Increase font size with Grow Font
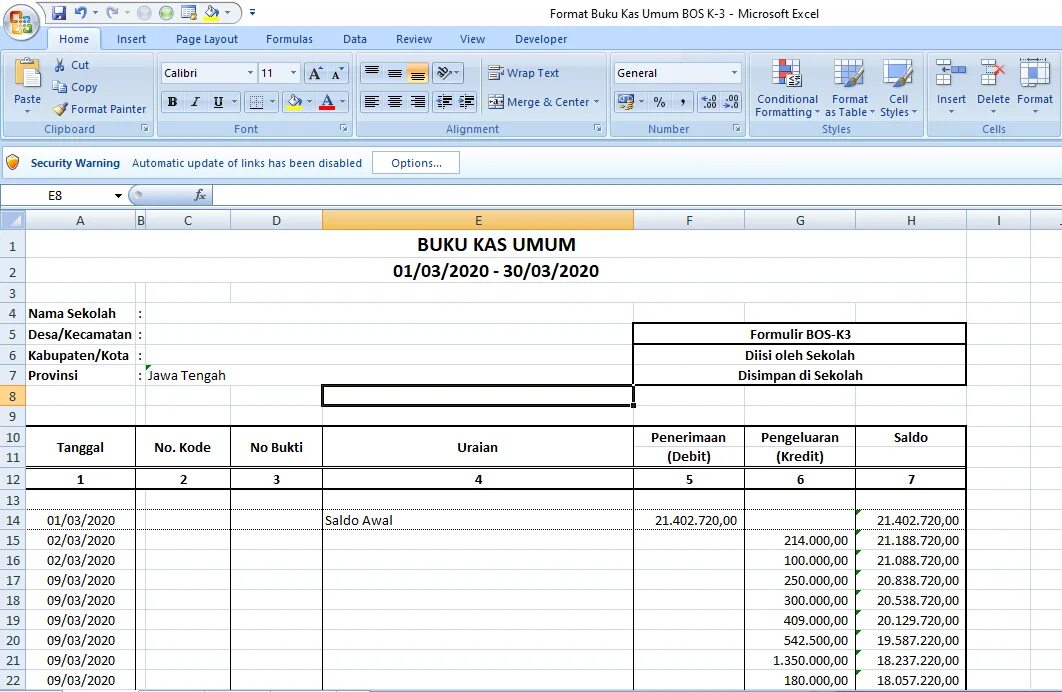1062x692 pixels. tap(315, 73)
